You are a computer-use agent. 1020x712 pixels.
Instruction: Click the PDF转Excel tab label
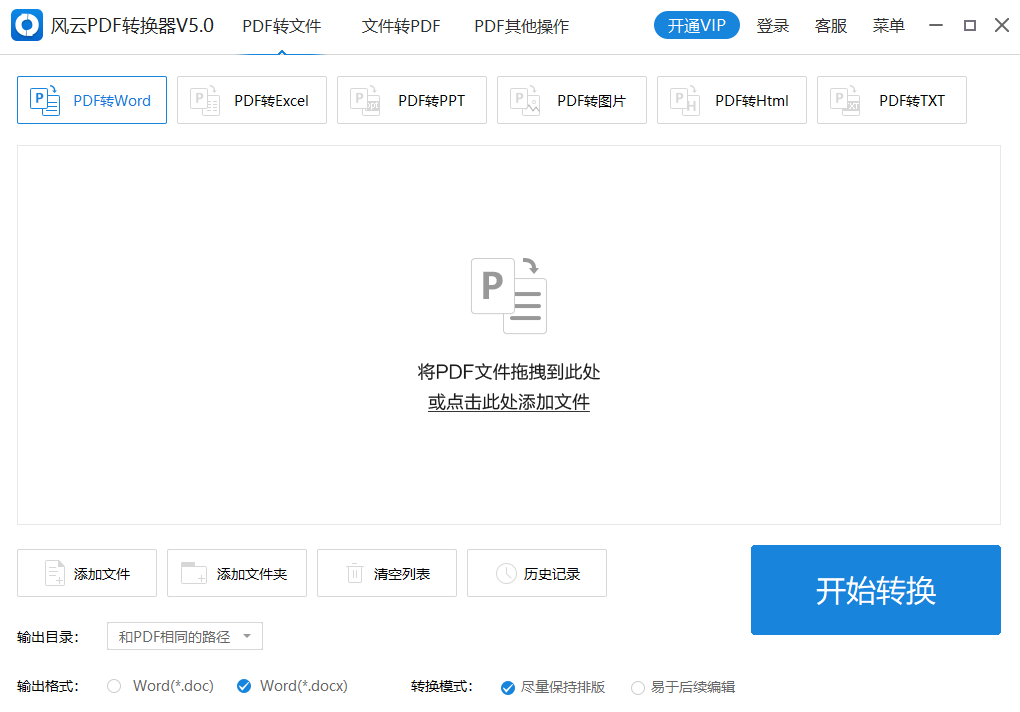coord(271,101)
